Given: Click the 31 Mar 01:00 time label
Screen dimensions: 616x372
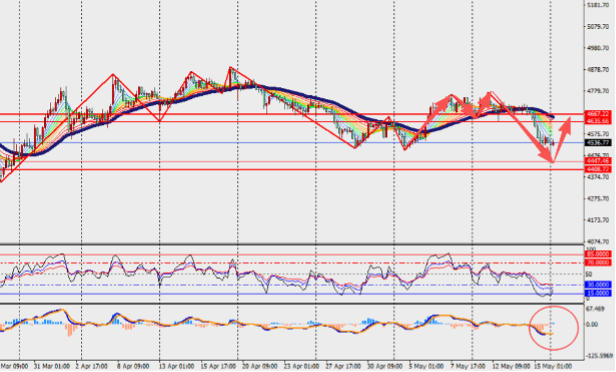Looking at the screenshot, I should pos(52,366).
